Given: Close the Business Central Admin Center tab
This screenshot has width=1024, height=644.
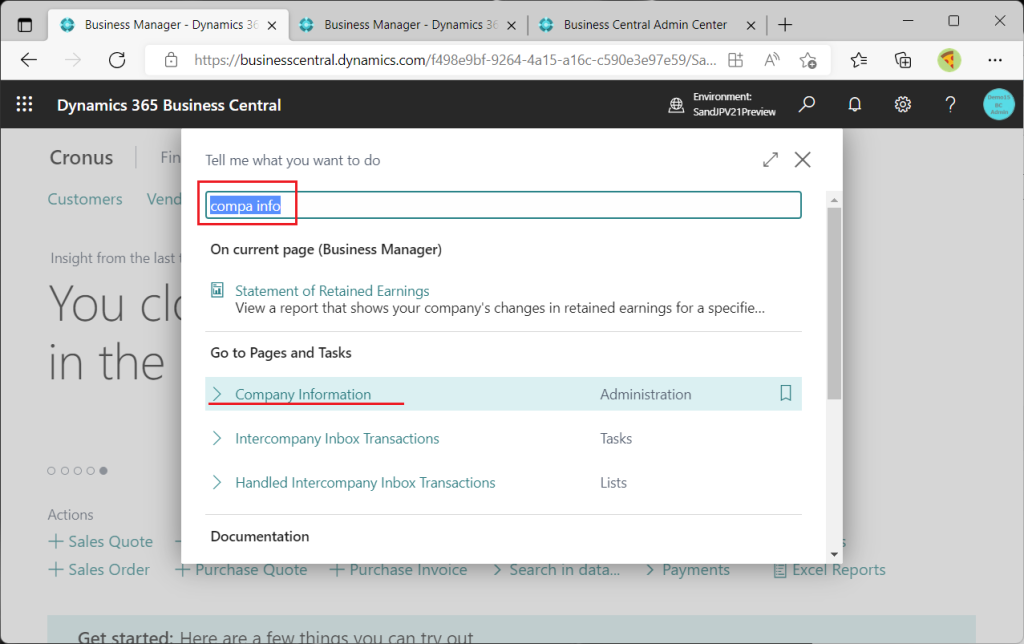Looking at the screenshot, I should (x=751, y=25).
